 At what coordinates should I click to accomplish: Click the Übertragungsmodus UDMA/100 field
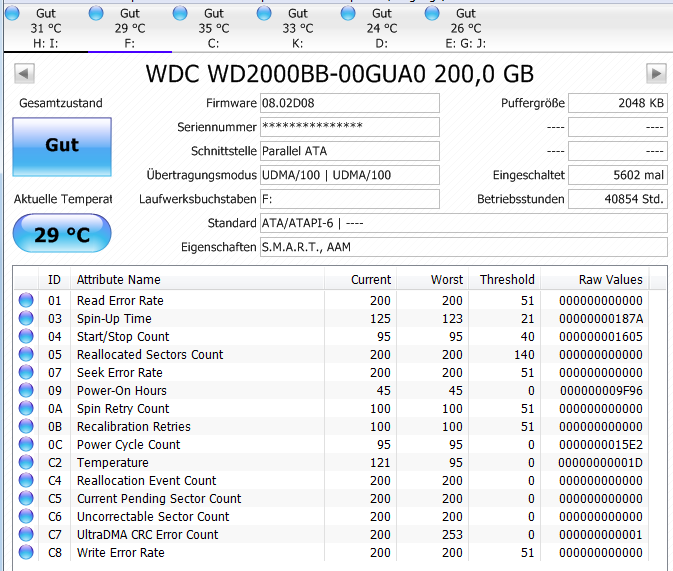coord(350,175)
